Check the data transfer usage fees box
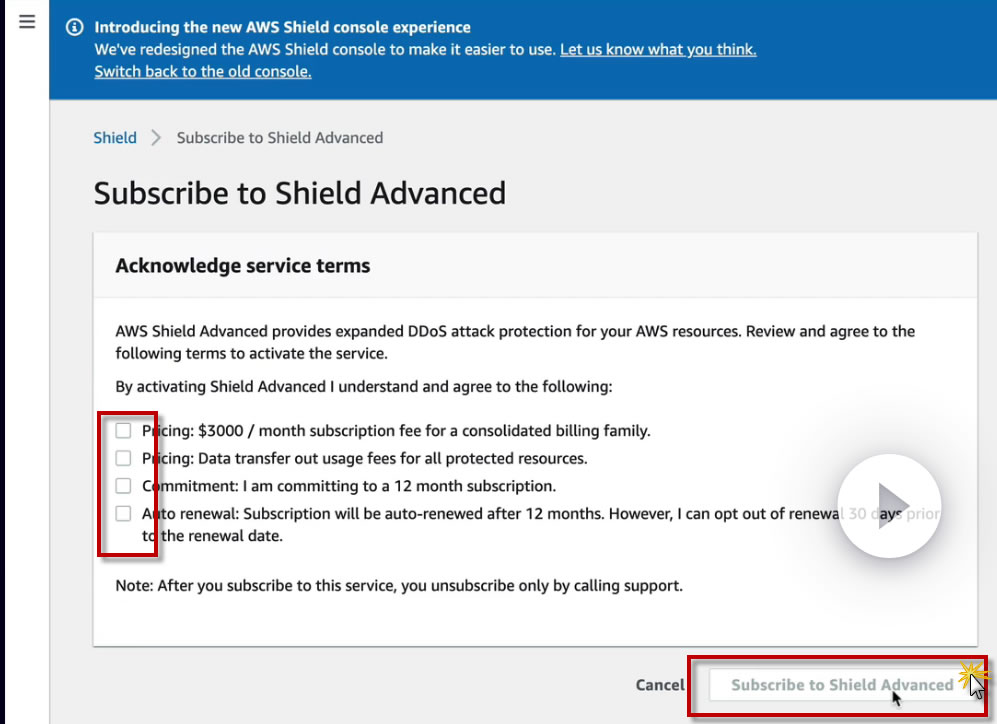The height and width of the screenshot is (724, 997). click(x=123, y=458)
